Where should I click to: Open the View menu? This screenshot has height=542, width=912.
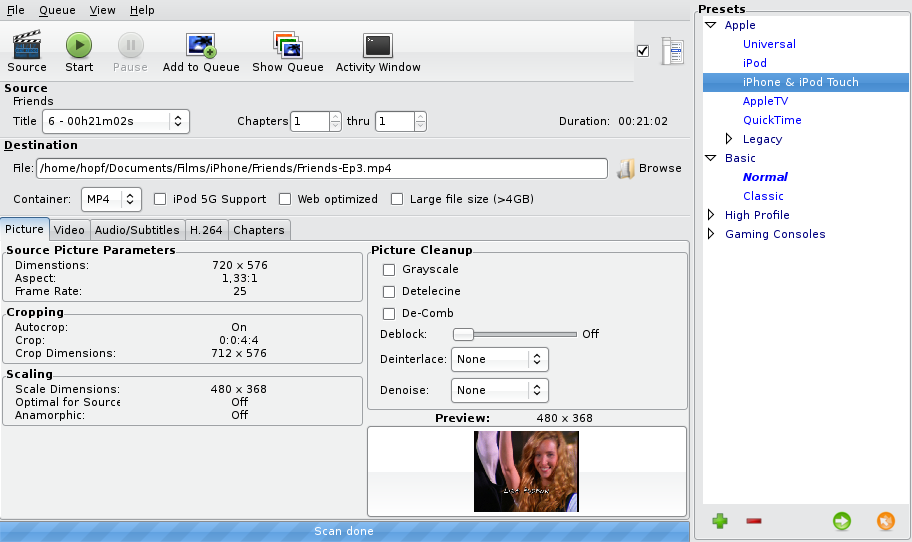(102, 10)
